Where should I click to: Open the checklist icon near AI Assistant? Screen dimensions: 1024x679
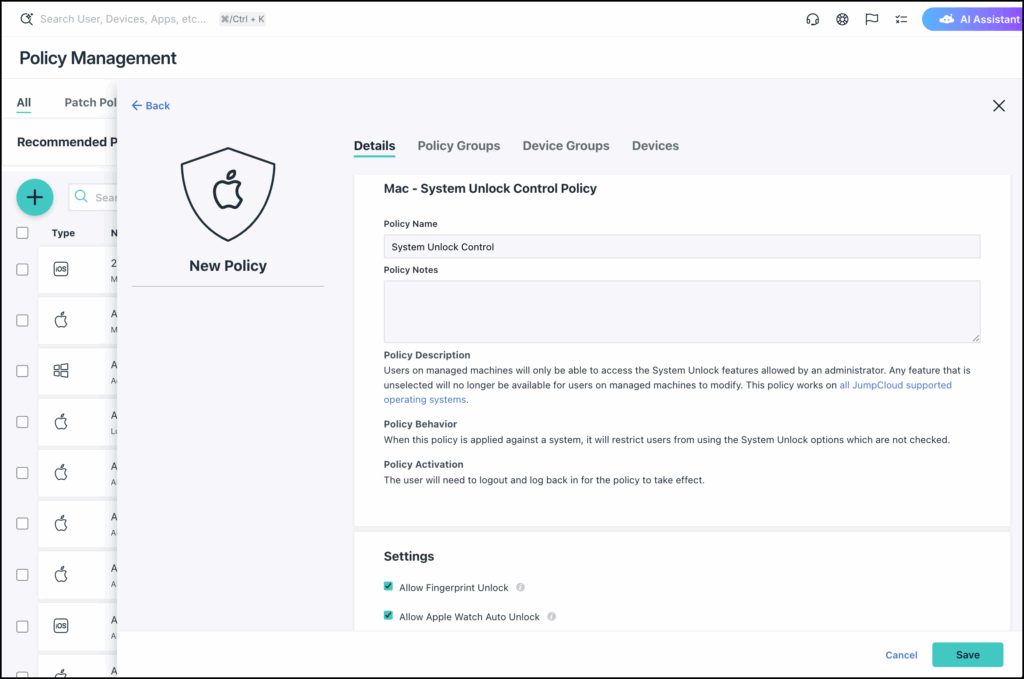click(900, 19)
